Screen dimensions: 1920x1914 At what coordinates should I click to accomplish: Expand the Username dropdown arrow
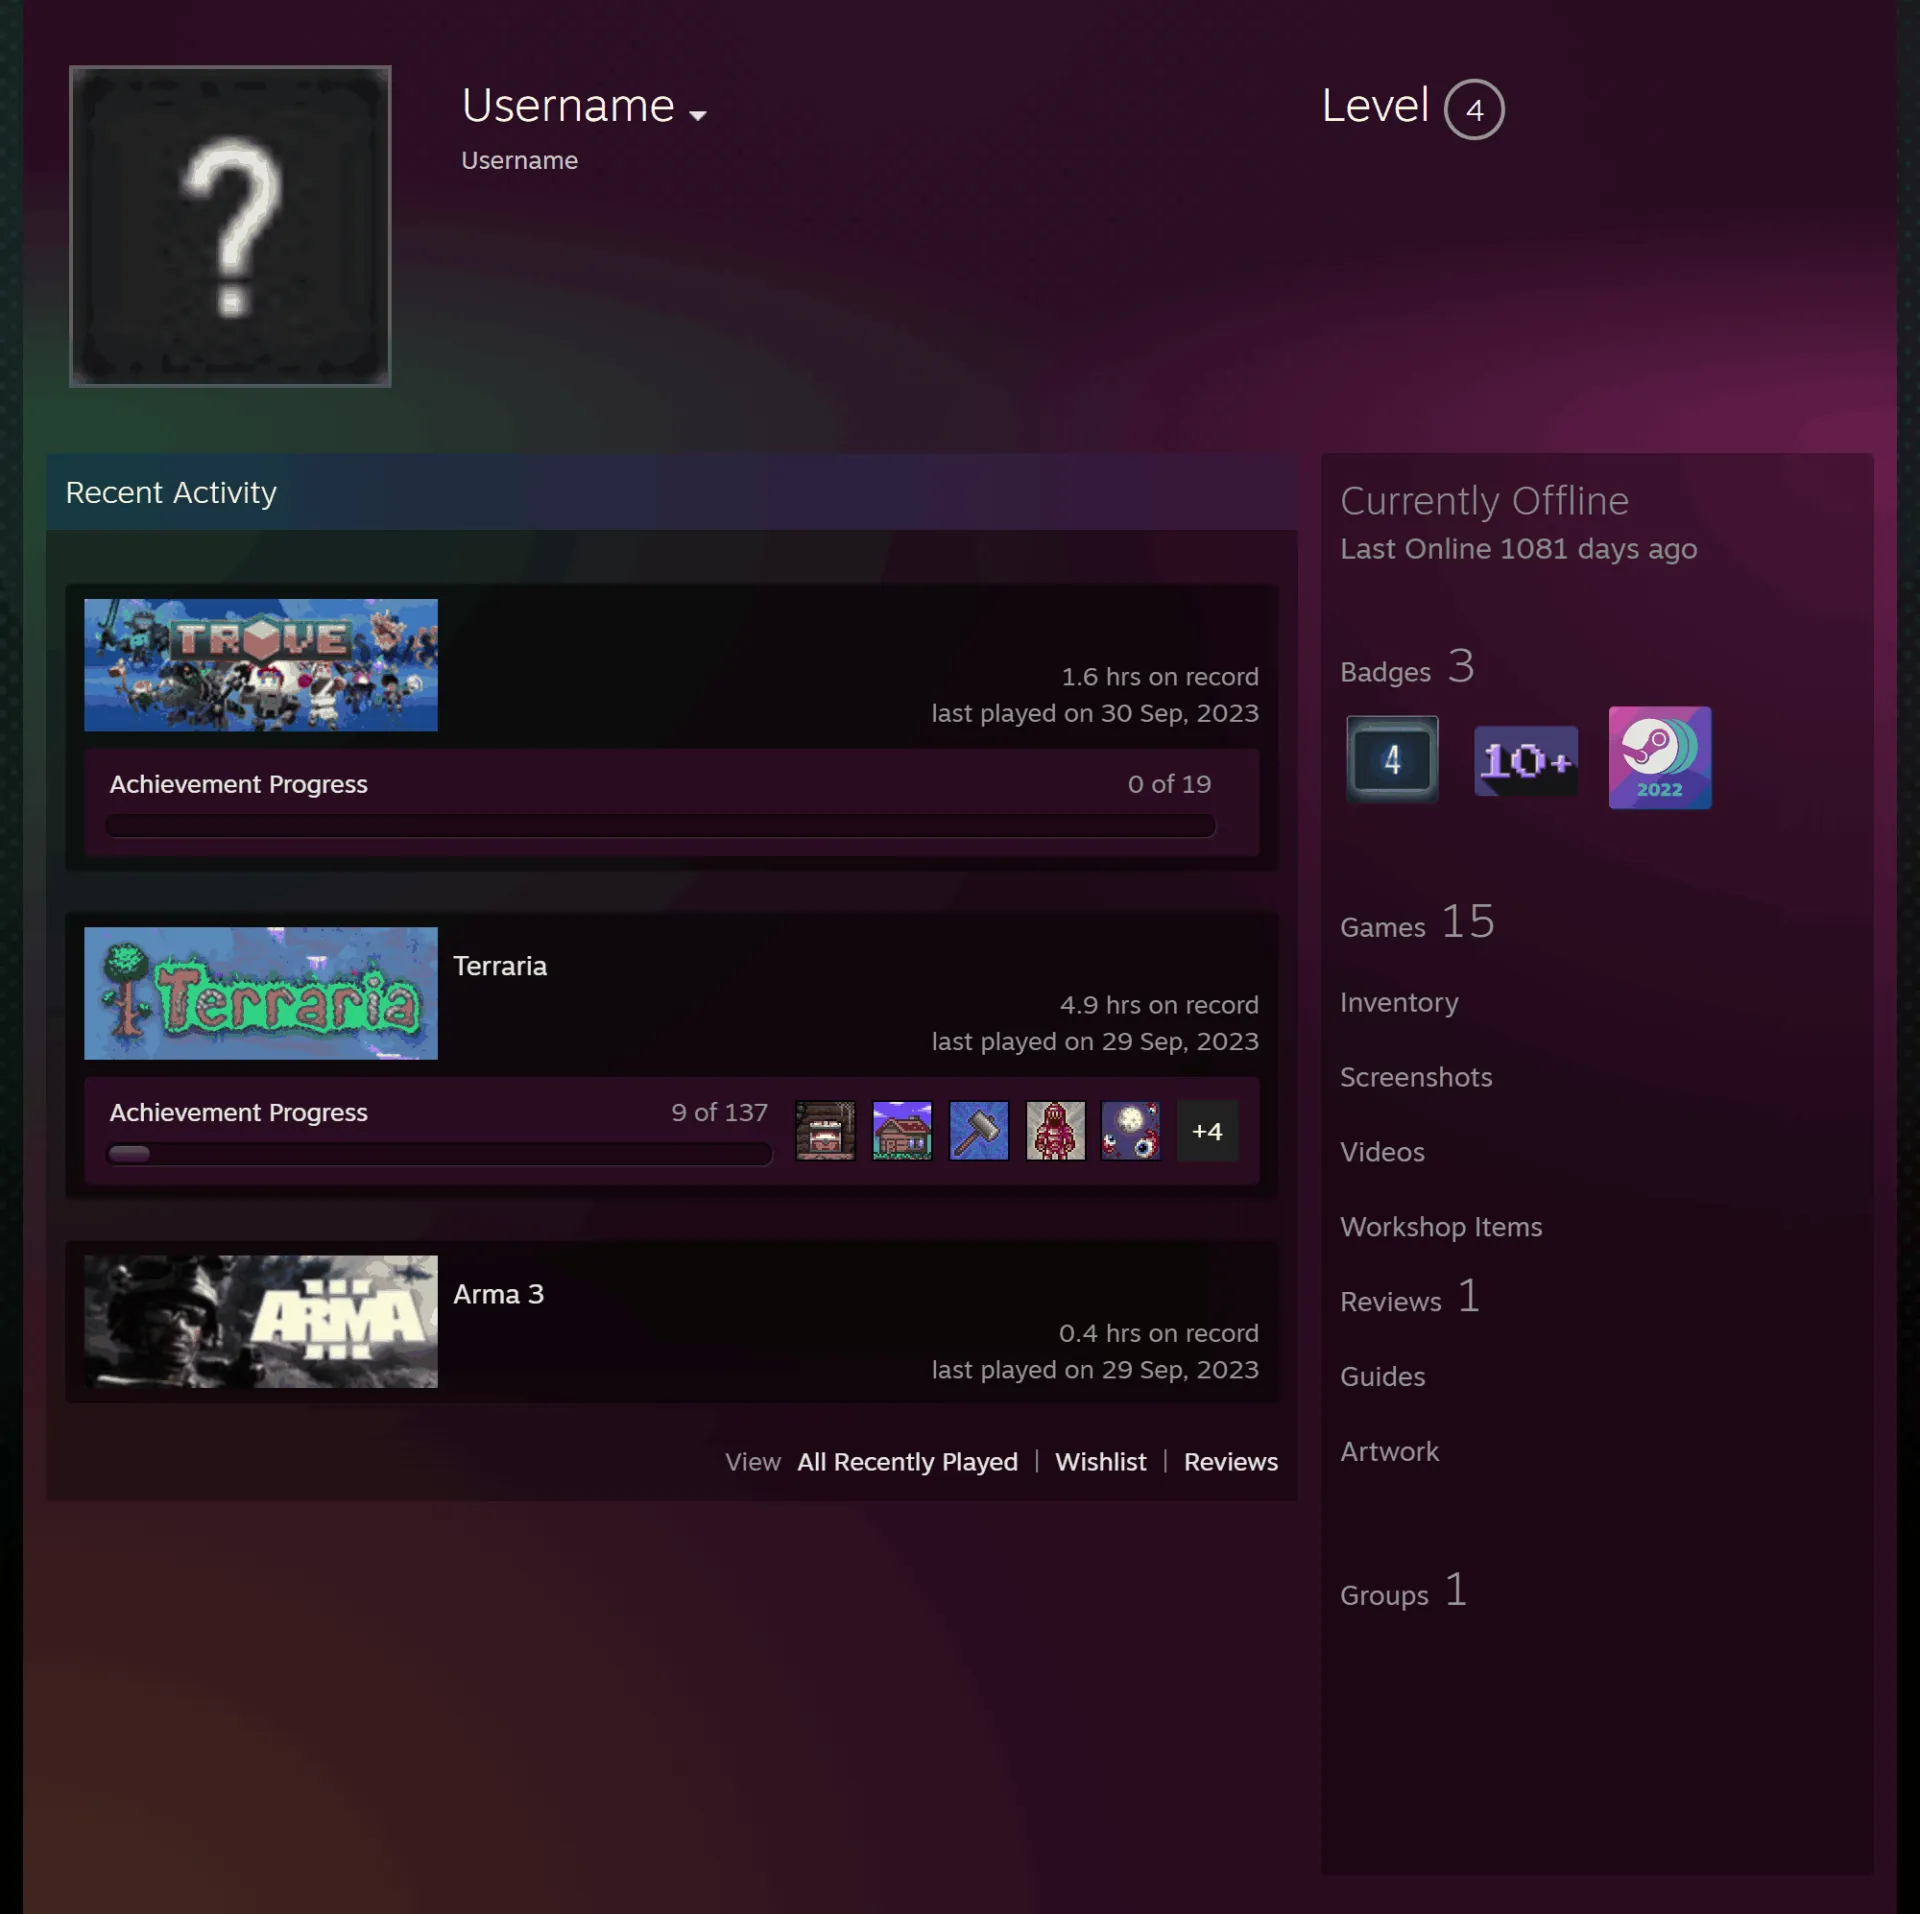(698, 115)
